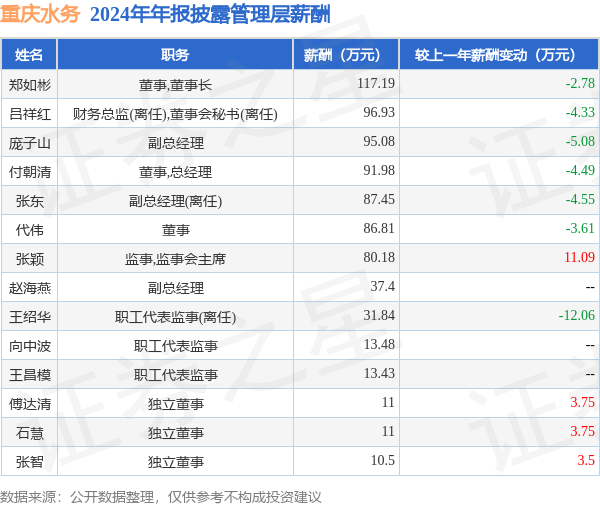
Task: Click the position 职工代表监事(离任)
Action: (175, 317)
